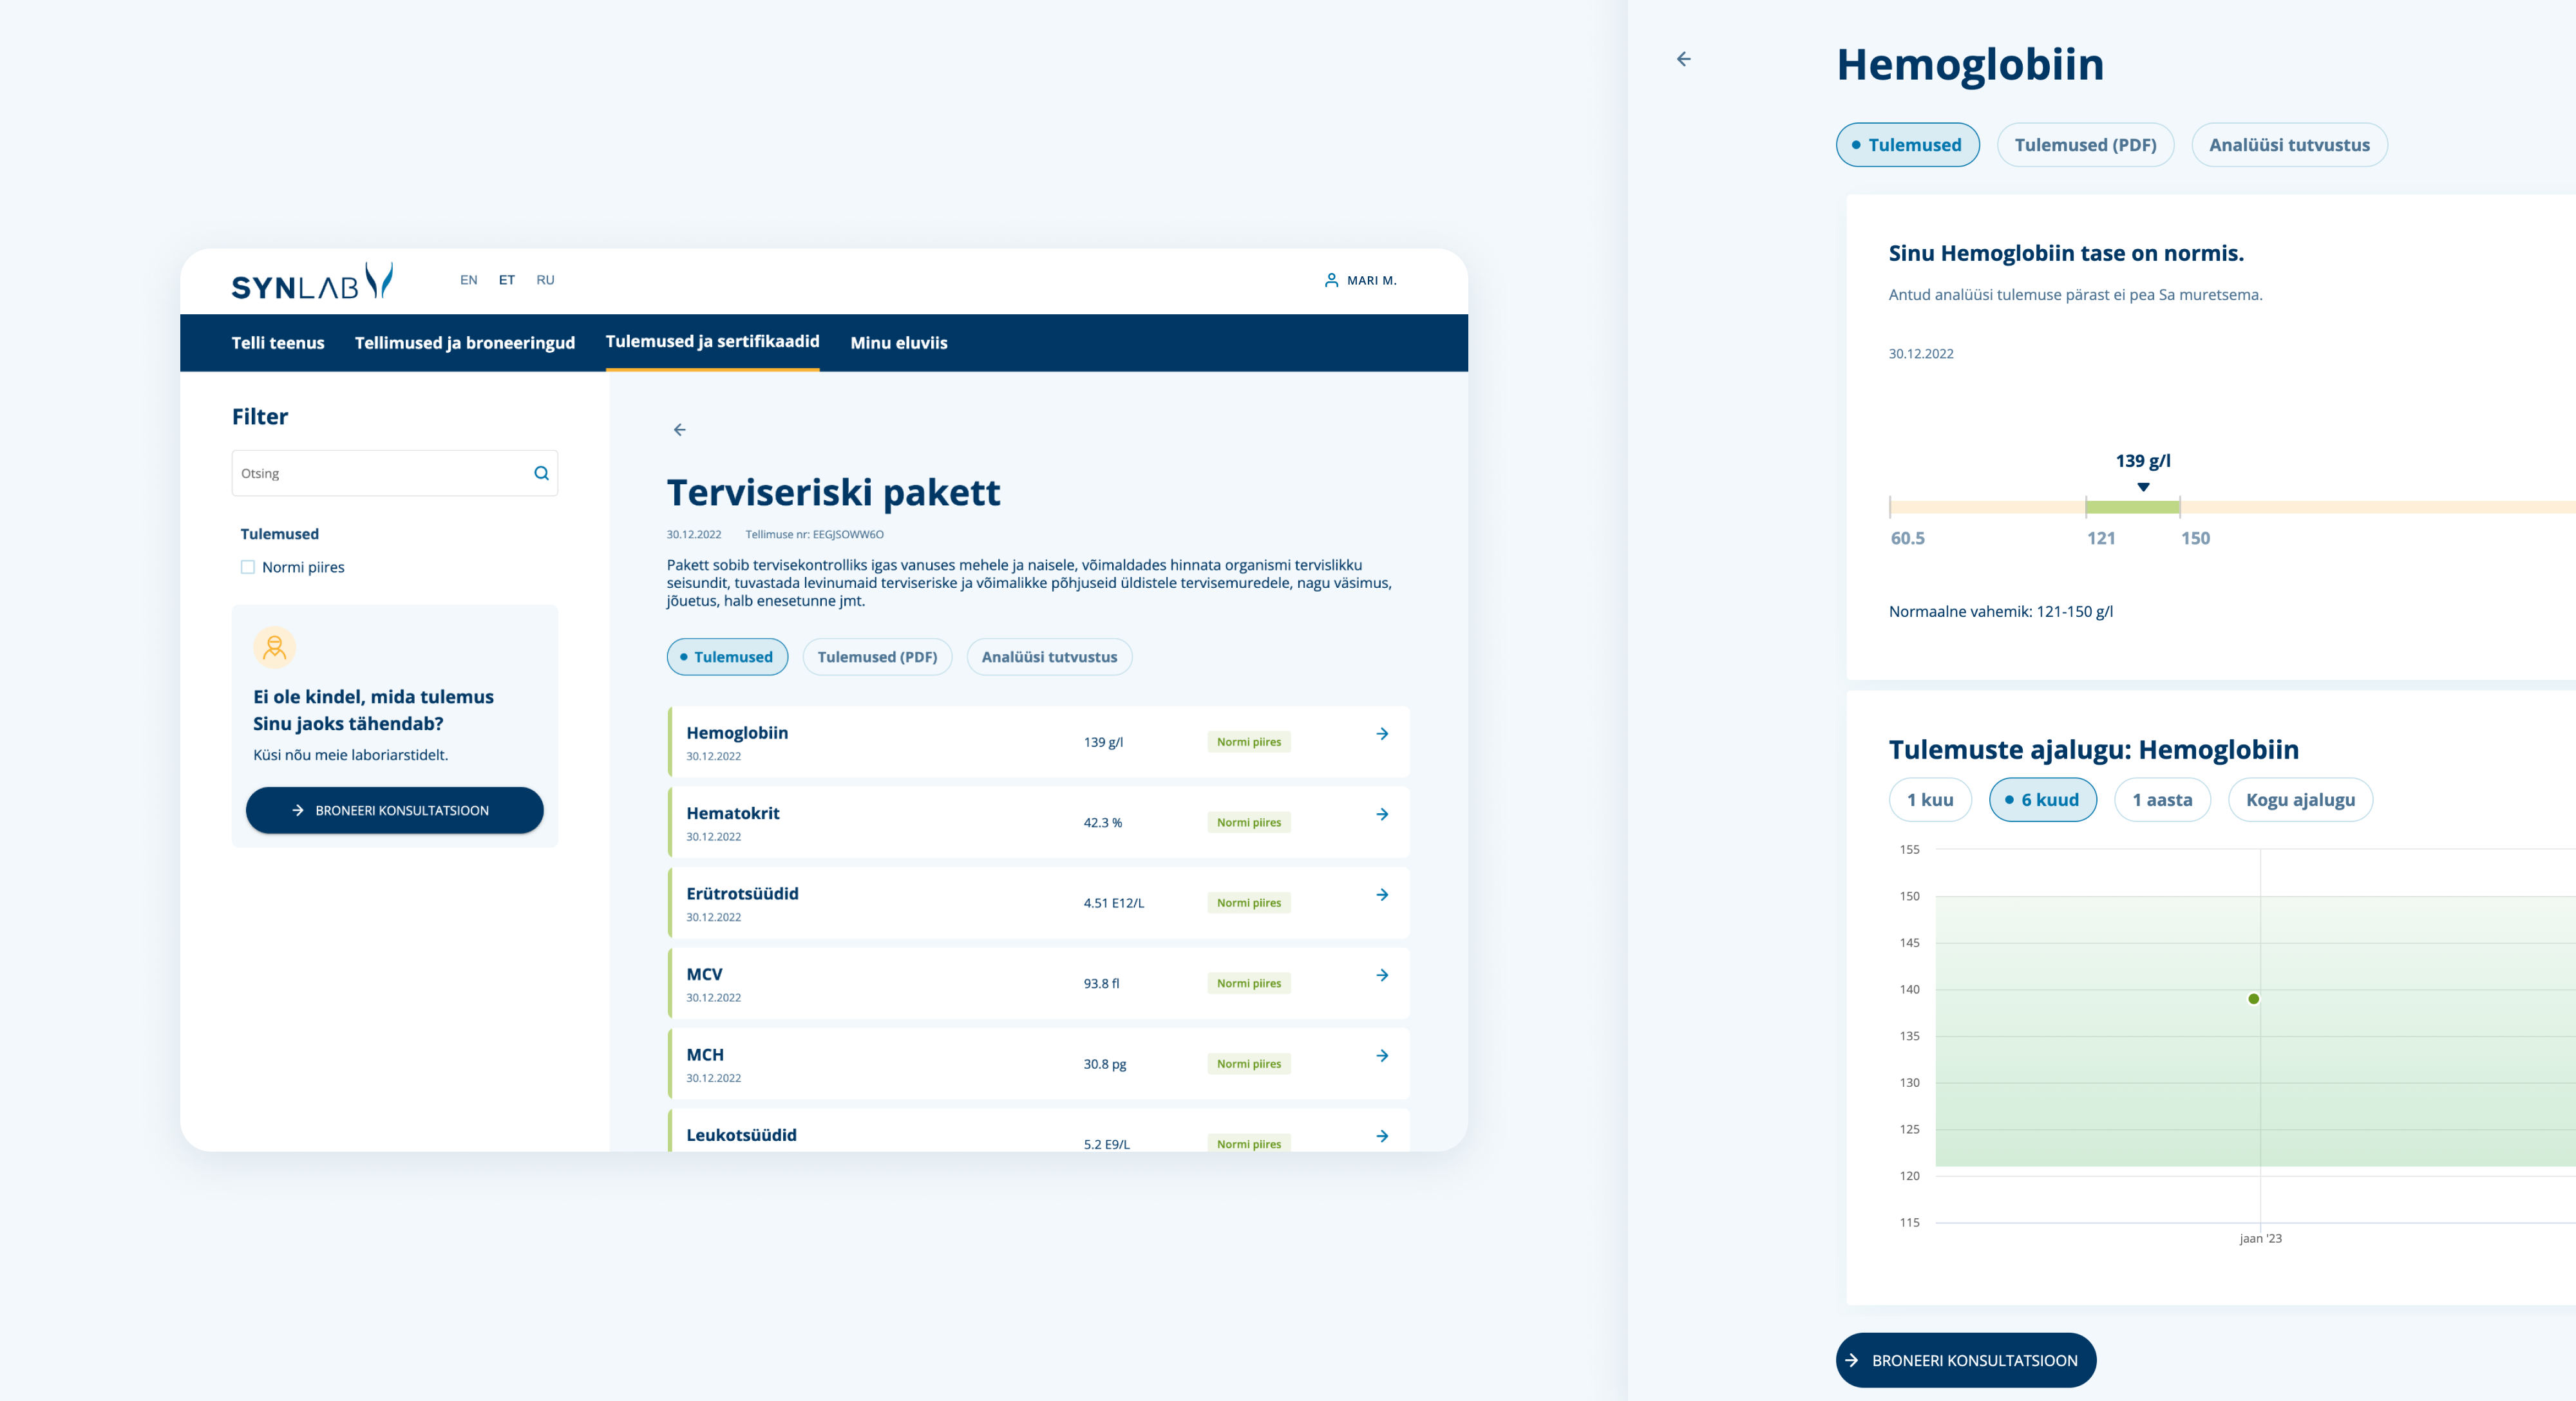
Task: Open Hemoglobiin result via its arrow icon
Action: click(x=1382, y=734)
